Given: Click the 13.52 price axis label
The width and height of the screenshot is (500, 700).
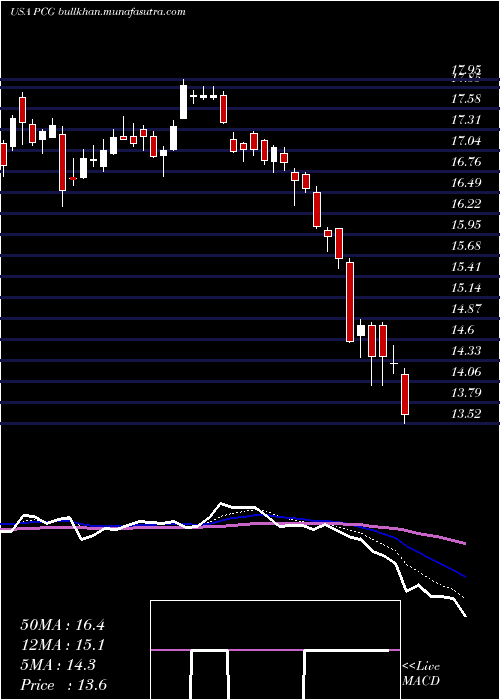Looking at the screenshot, I should click(x=466, y=413).
